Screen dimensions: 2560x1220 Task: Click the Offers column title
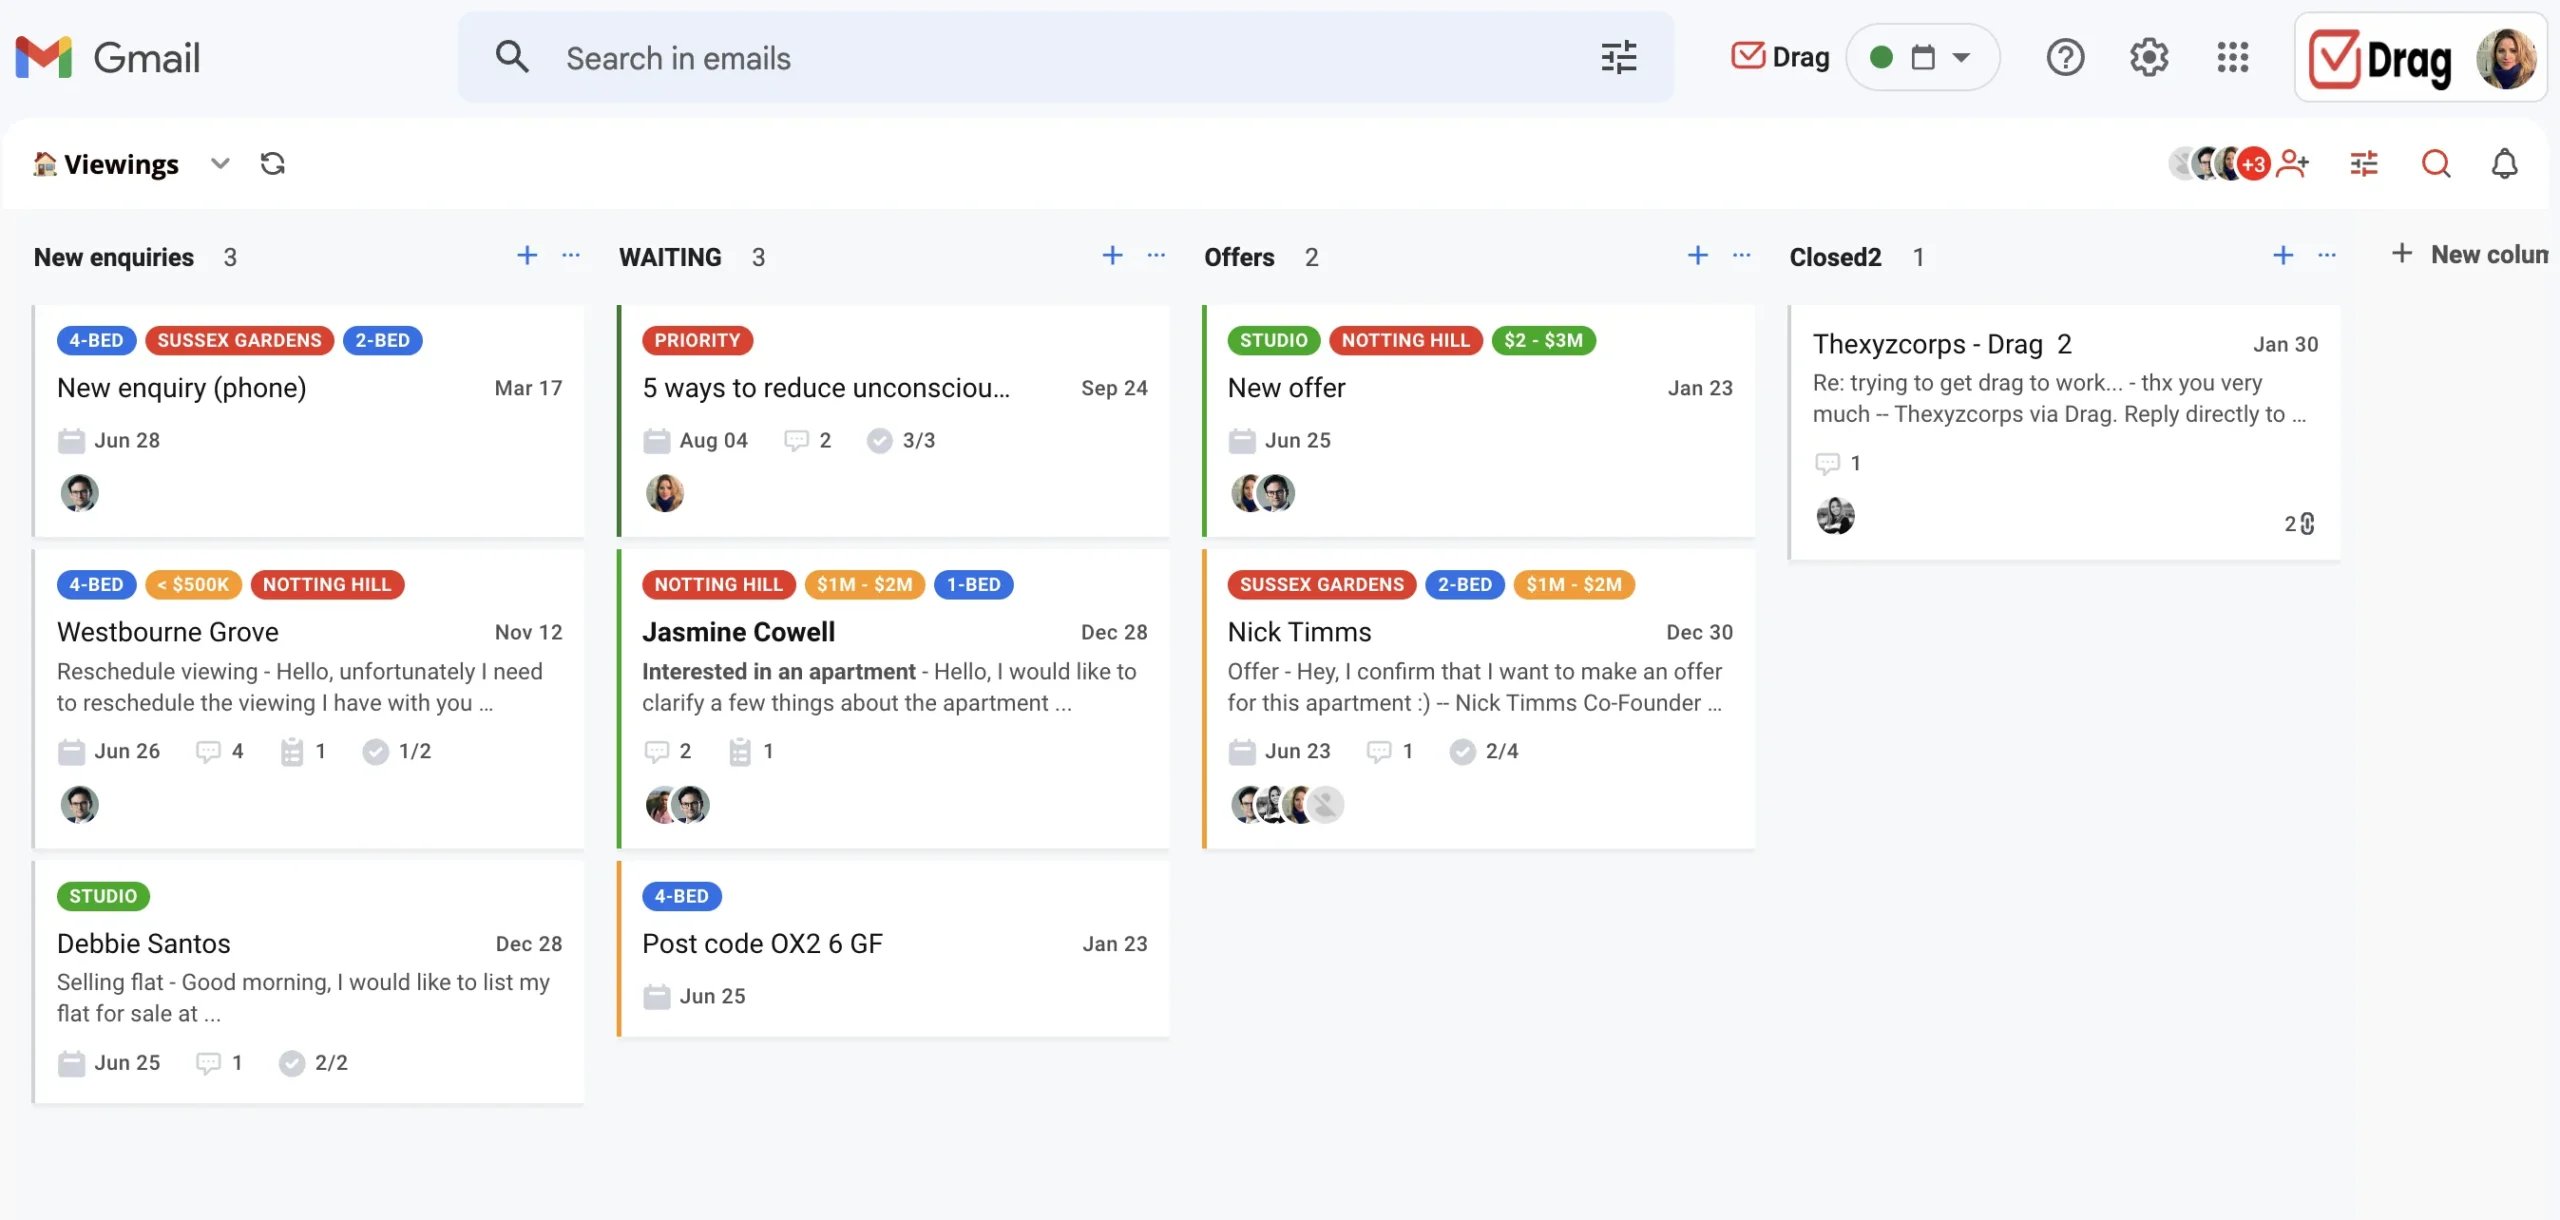tap(1239, 257)
